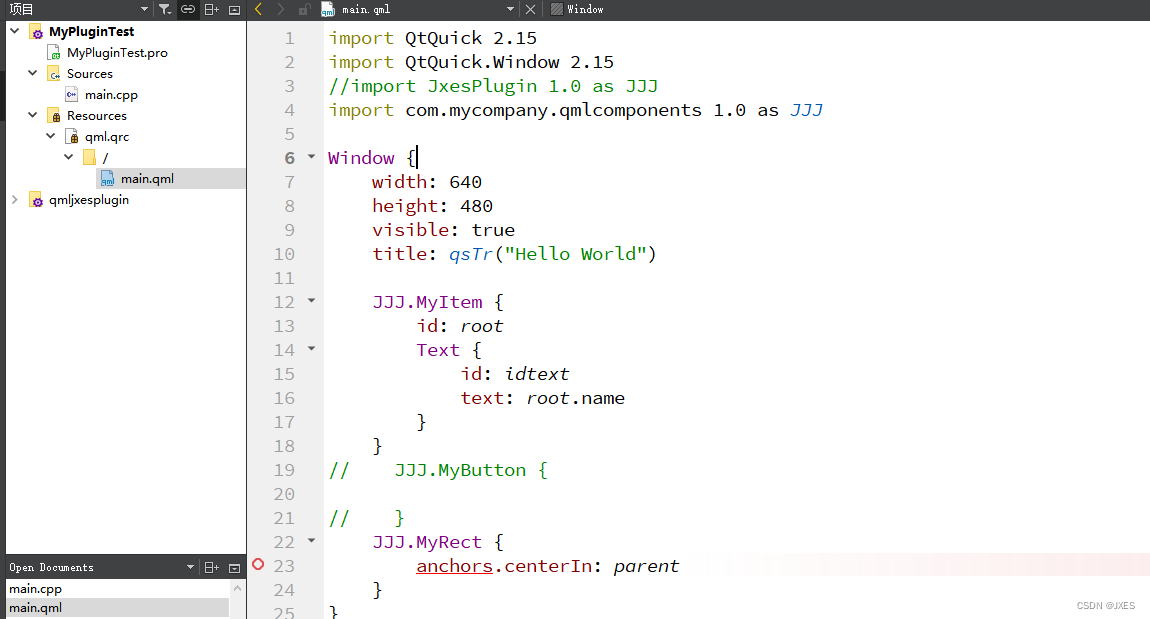This screenshot has width=1150, height=619.
Task: Click the Resources folder lock icon
Action: [54, 116]
